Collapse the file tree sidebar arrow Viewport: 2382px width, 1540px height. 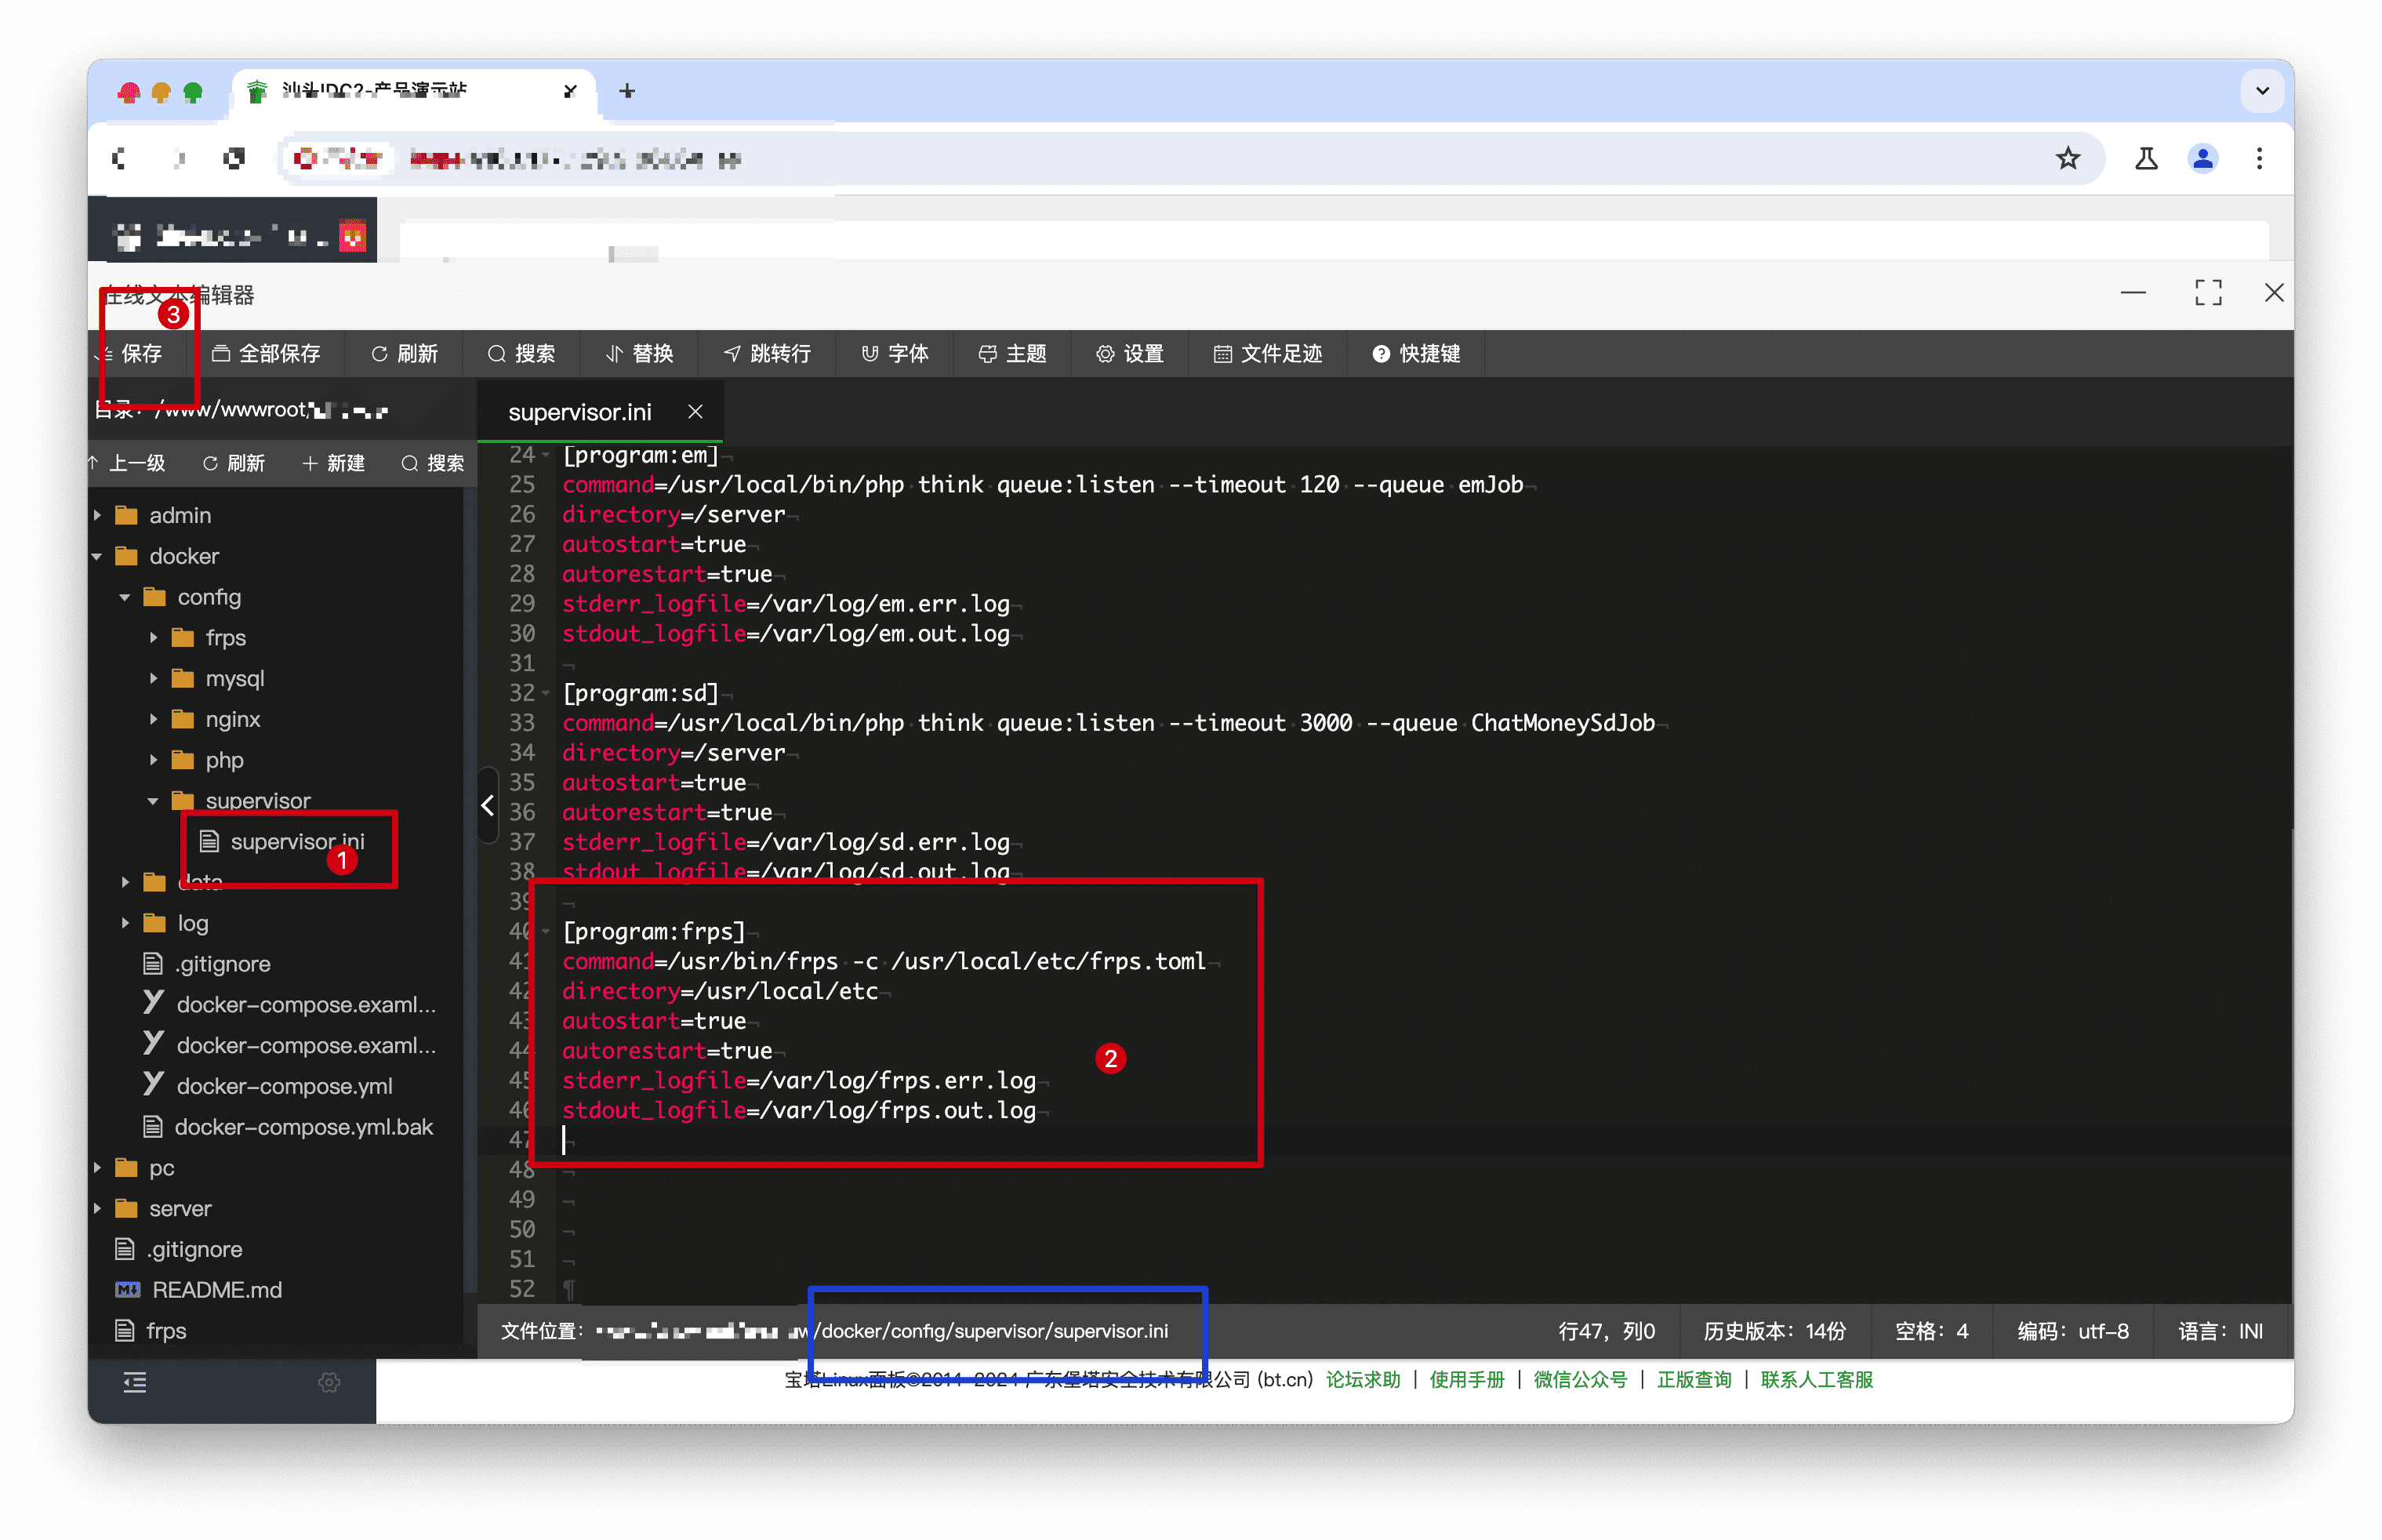point(488,806)
